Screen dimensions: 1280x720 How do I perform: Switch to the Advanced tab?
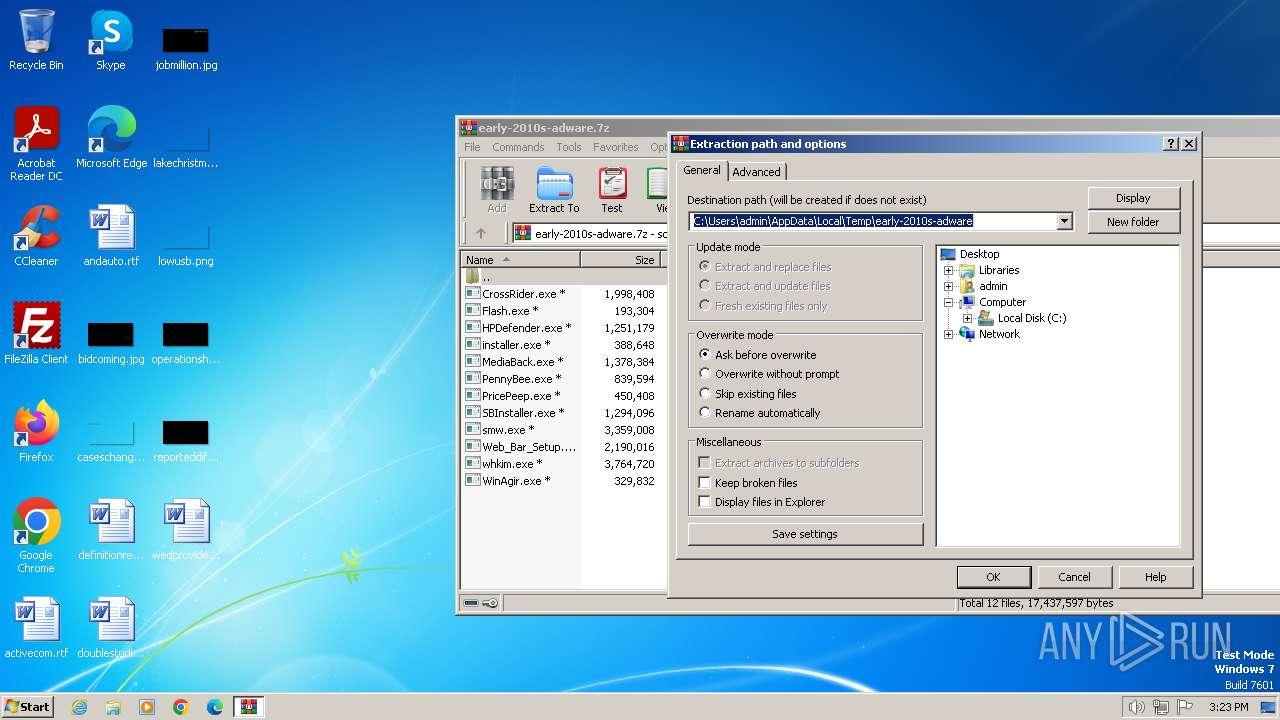tap(756, 172)
